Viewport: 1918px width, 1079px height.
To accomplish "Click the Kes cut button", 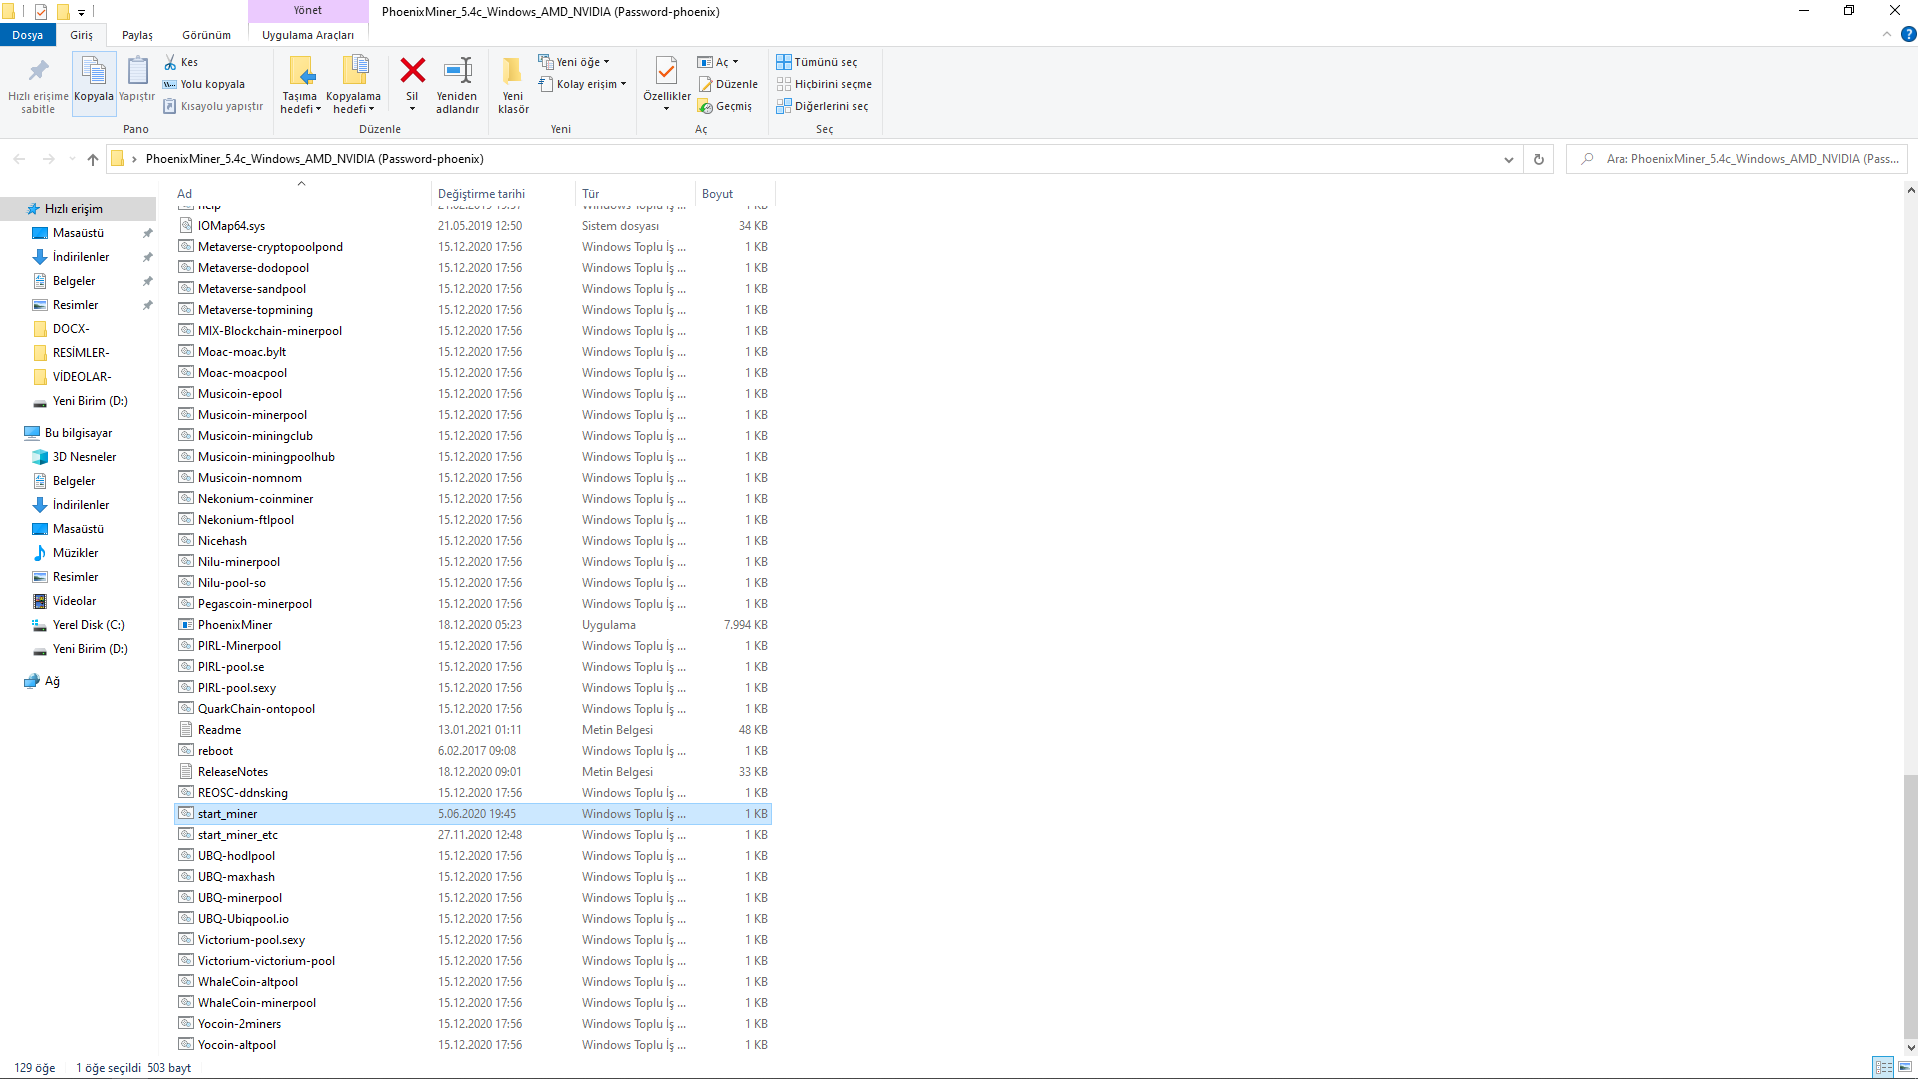I will [x=182, y=62].
